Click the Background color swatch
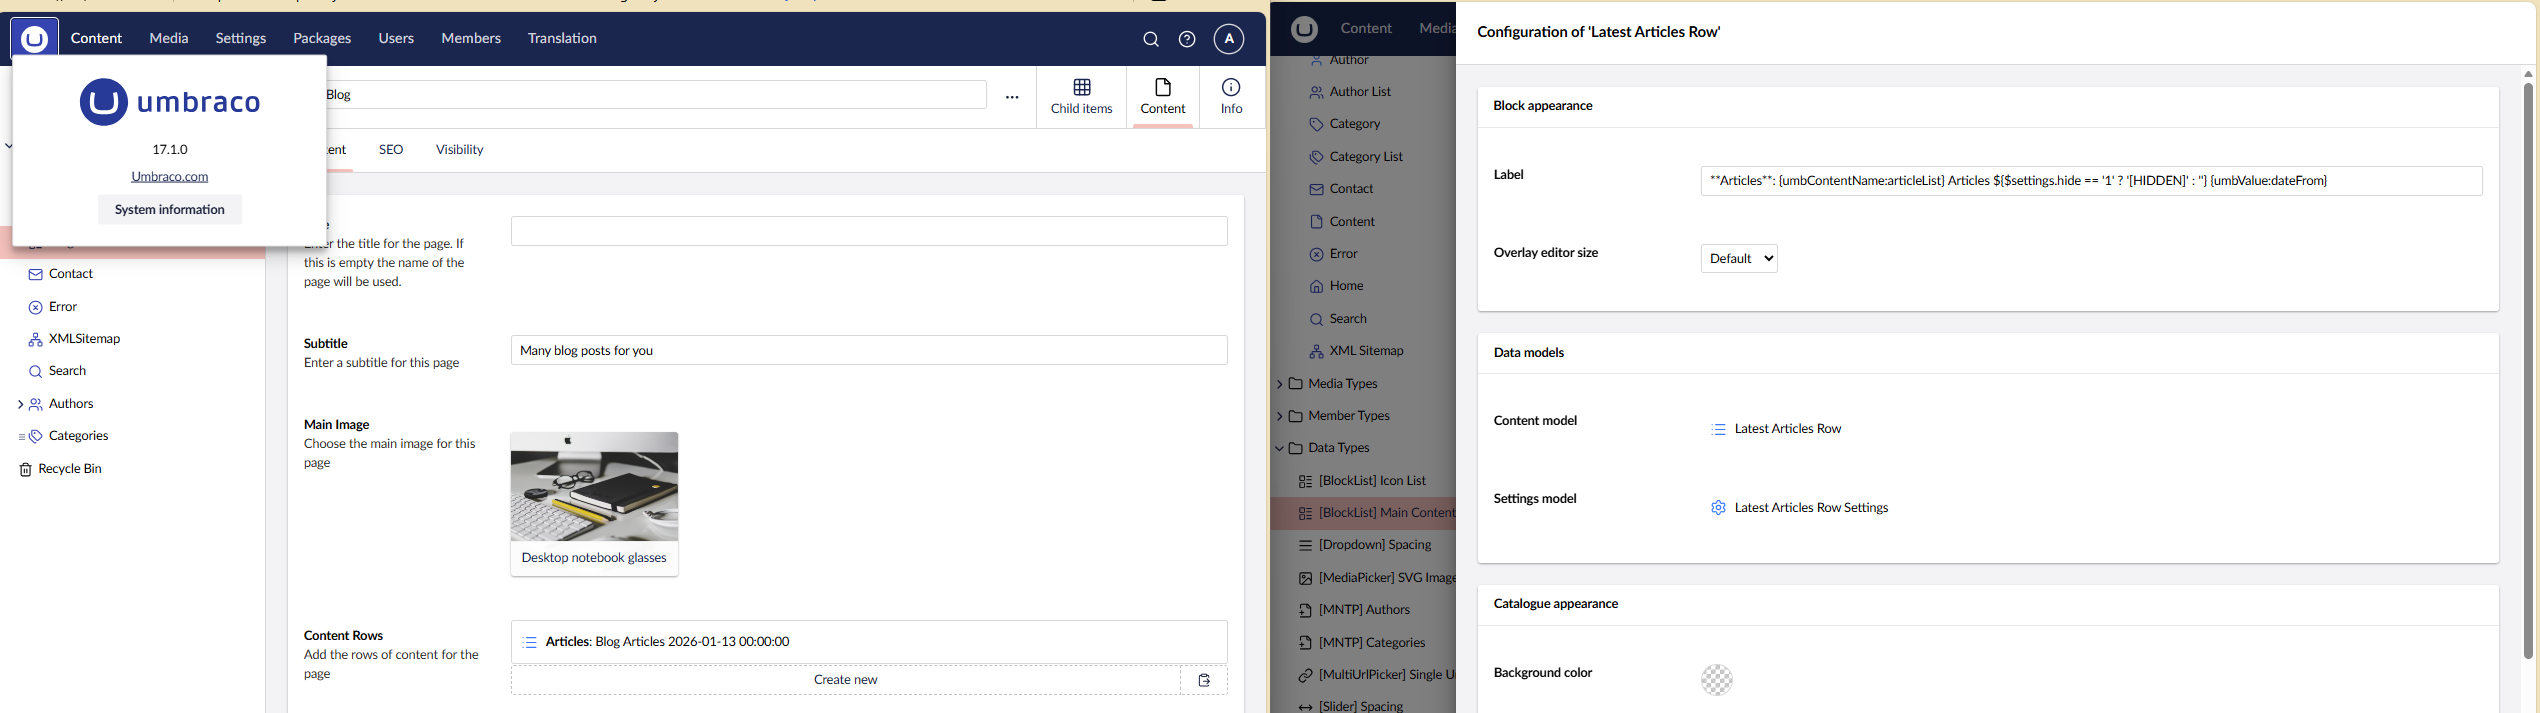Image resolution: width=2540 pixels, height=713 pixels. point(1717,680)
